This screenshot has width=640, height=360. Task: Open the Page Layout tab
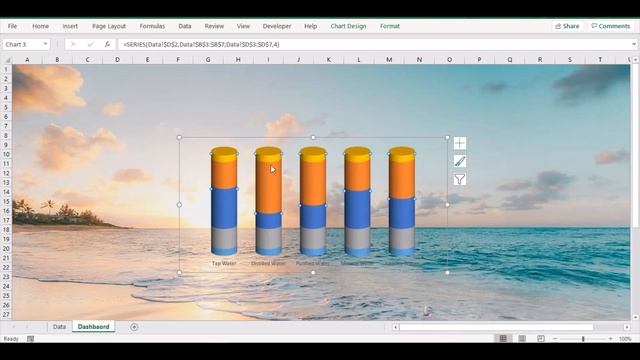[109, 26]
